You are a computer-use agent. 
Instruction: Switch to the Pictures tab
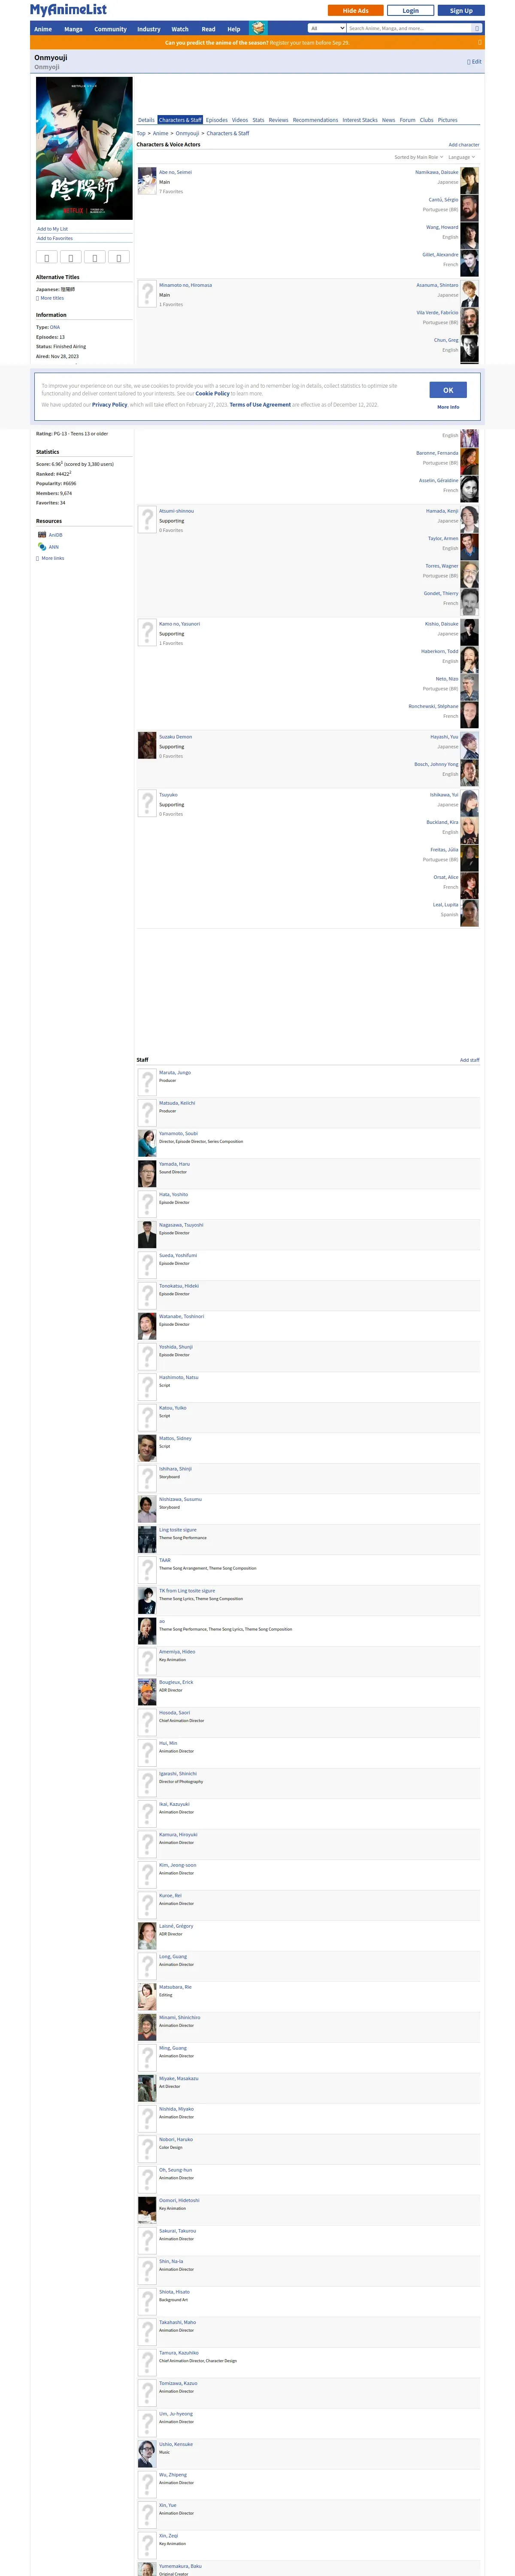pyautogui.click(x=447, y=120)
